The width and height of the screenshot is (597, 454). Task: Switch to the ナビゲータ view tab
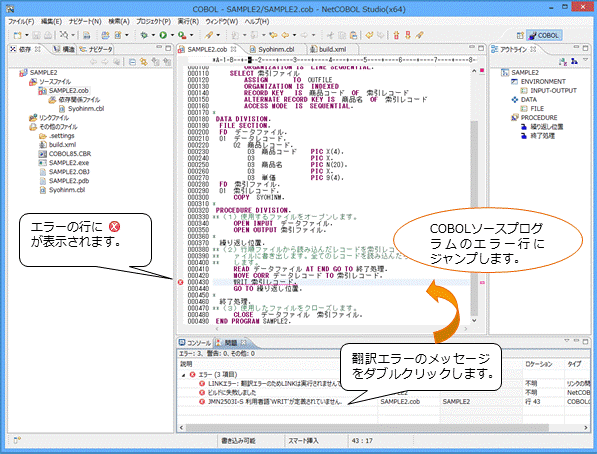96,49
